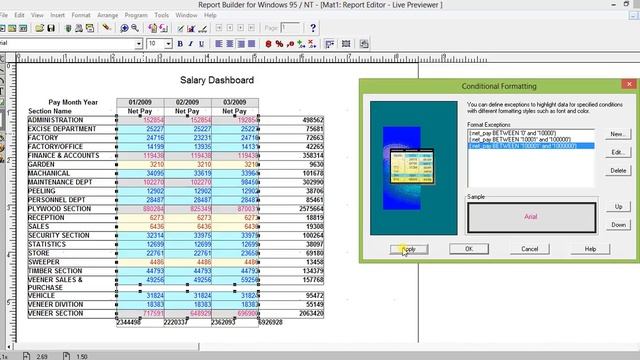This screenshot has width=640, height=360.
Task: Click the PLYWOOD SECTION row label
Action: (60, 209)
